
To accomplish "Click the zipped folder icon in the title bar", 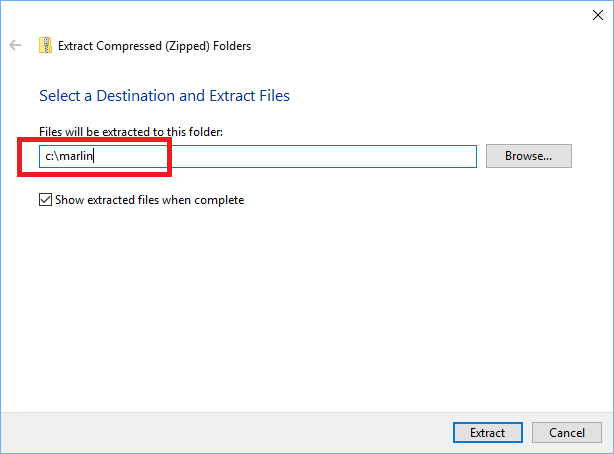I will point(45,45).
